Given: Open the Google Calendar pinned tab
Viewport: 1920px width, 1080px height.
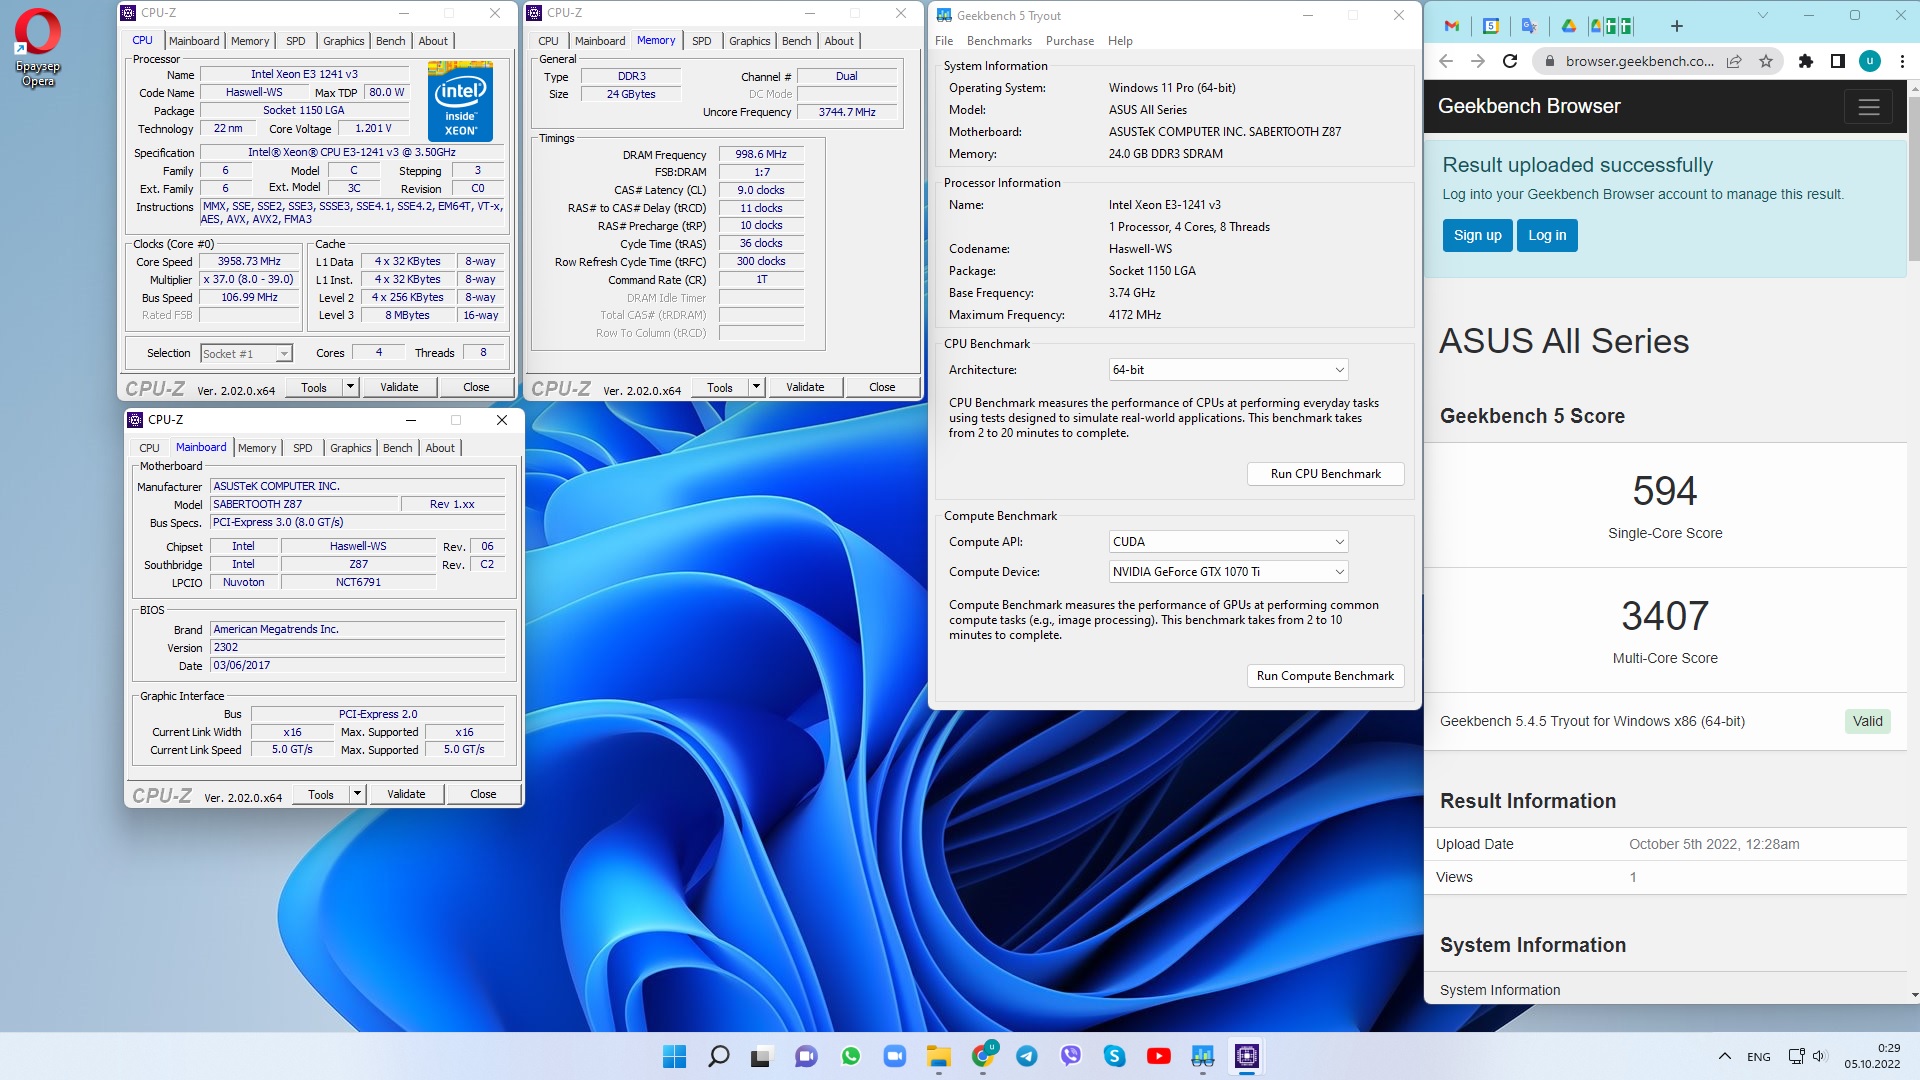Looking at the screenshot, I should click(1491, 26).
